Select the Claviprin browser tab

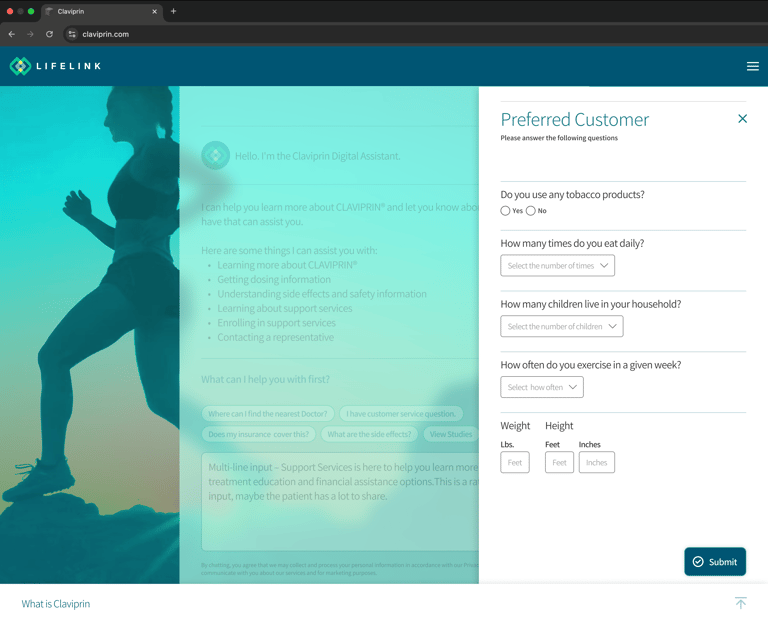click(x=100, y=11)
